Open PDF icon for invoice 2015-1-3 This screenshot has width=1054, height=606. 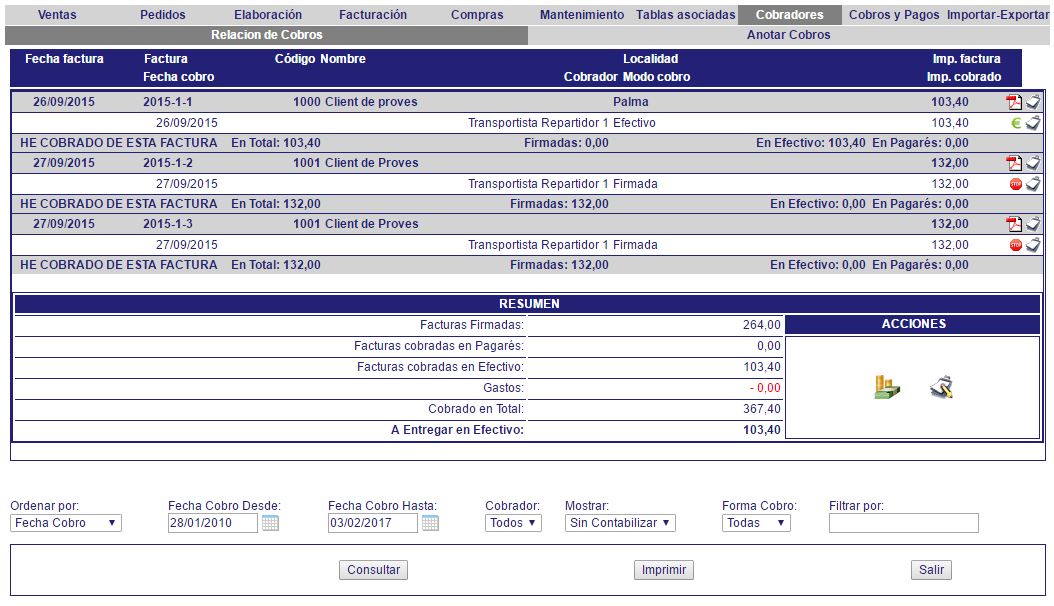tap(1014, 224)
